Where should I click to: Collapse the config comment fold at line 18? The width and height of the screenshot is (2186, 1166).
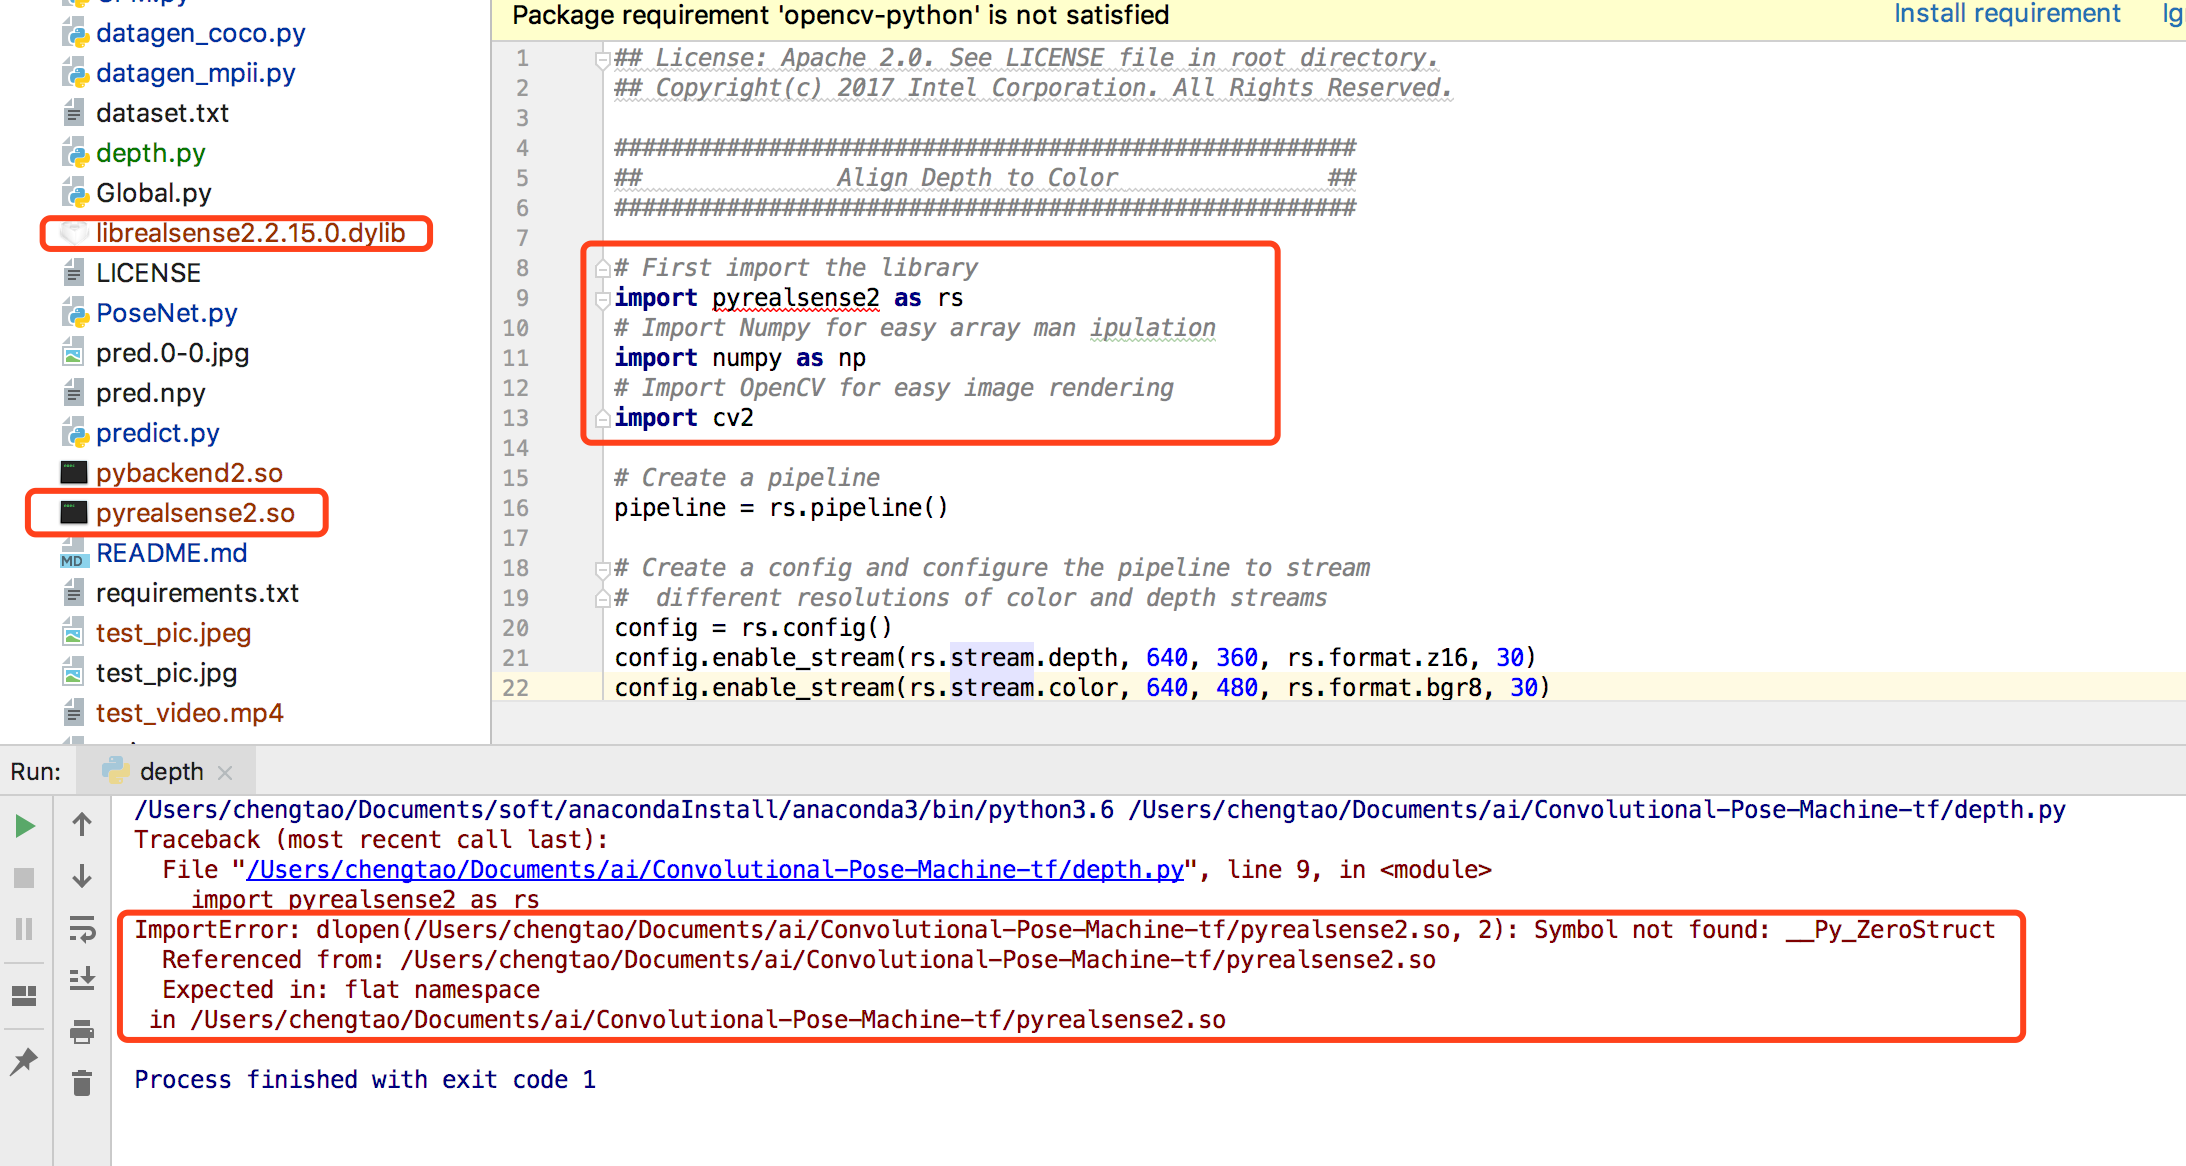pos(602,568)
